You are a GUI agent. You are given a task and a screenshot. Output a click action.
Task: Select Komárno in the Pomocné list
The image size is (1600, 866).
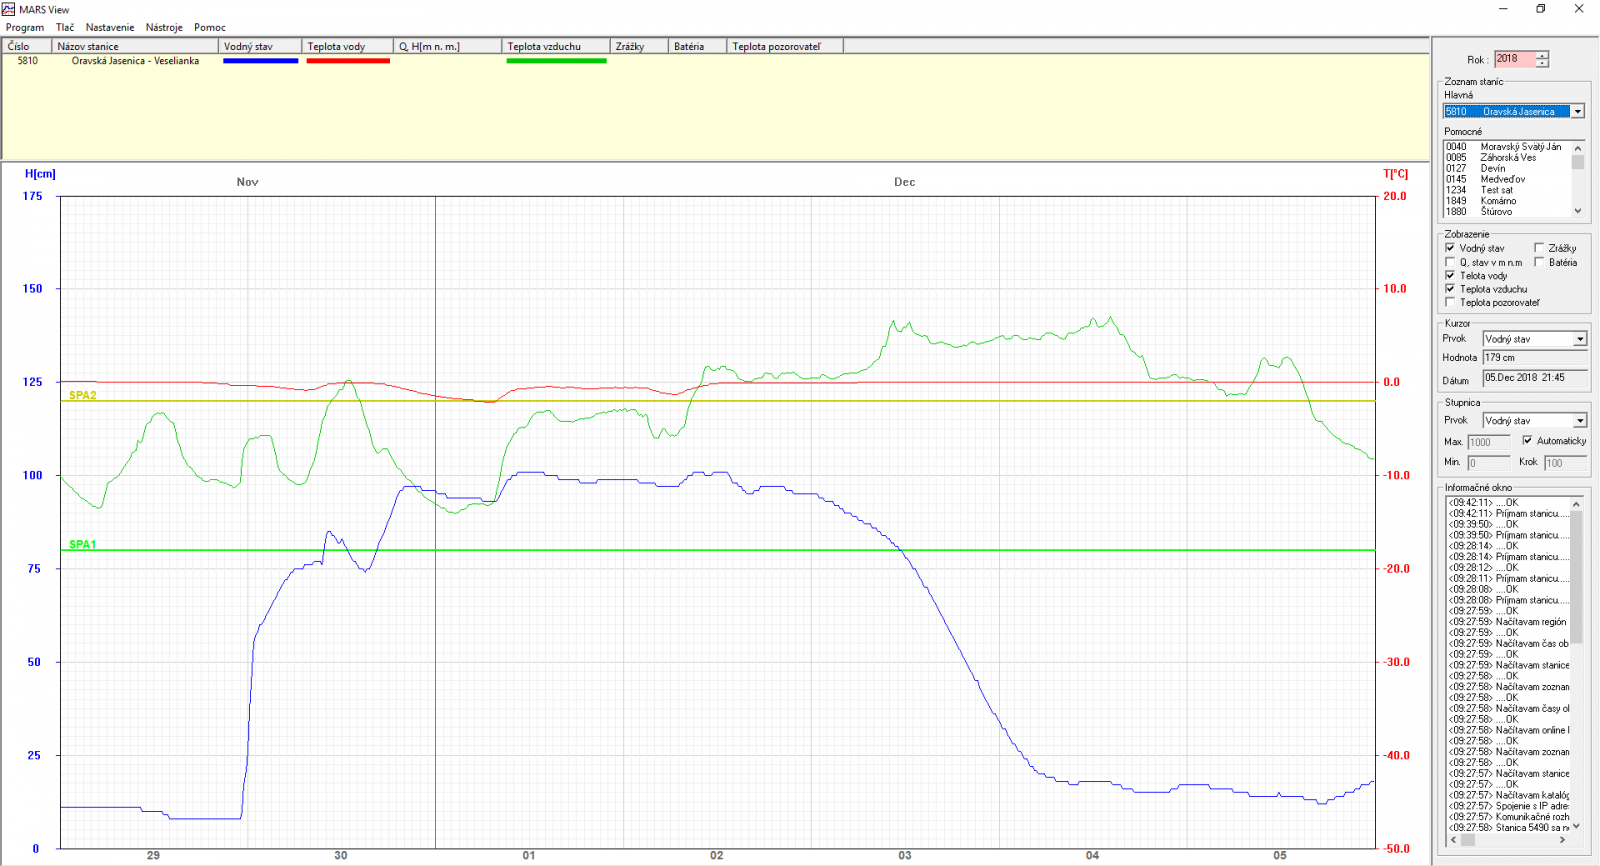coord(1498,201)
